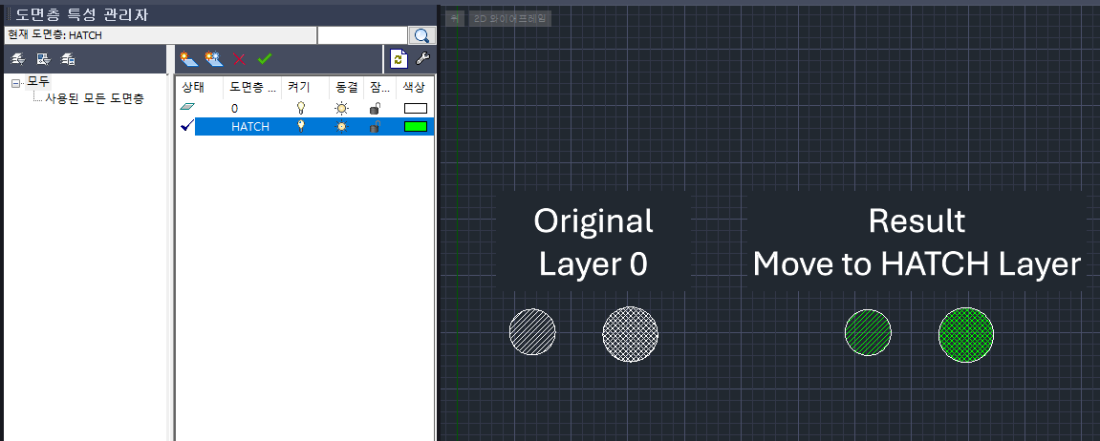Open the green color swatch for HATCH
The image size is (1100, 441).
415,127
